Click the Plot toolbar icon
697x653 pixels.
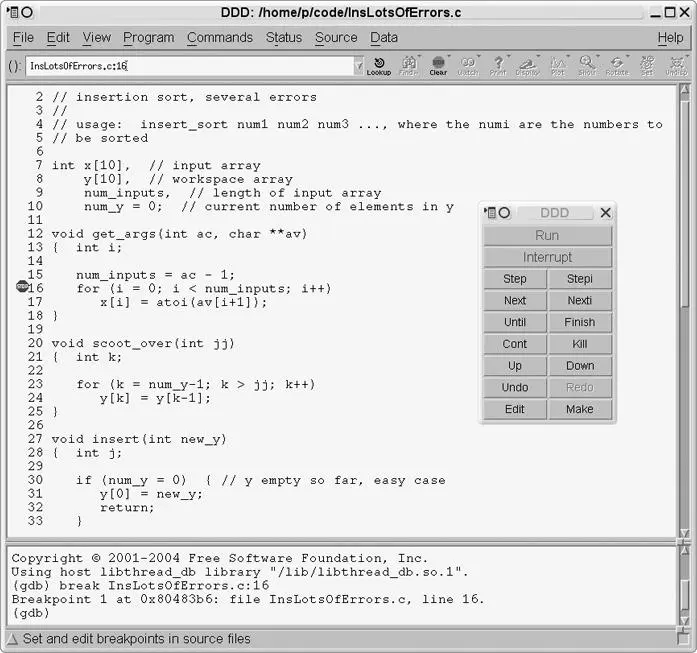point(557,65)
